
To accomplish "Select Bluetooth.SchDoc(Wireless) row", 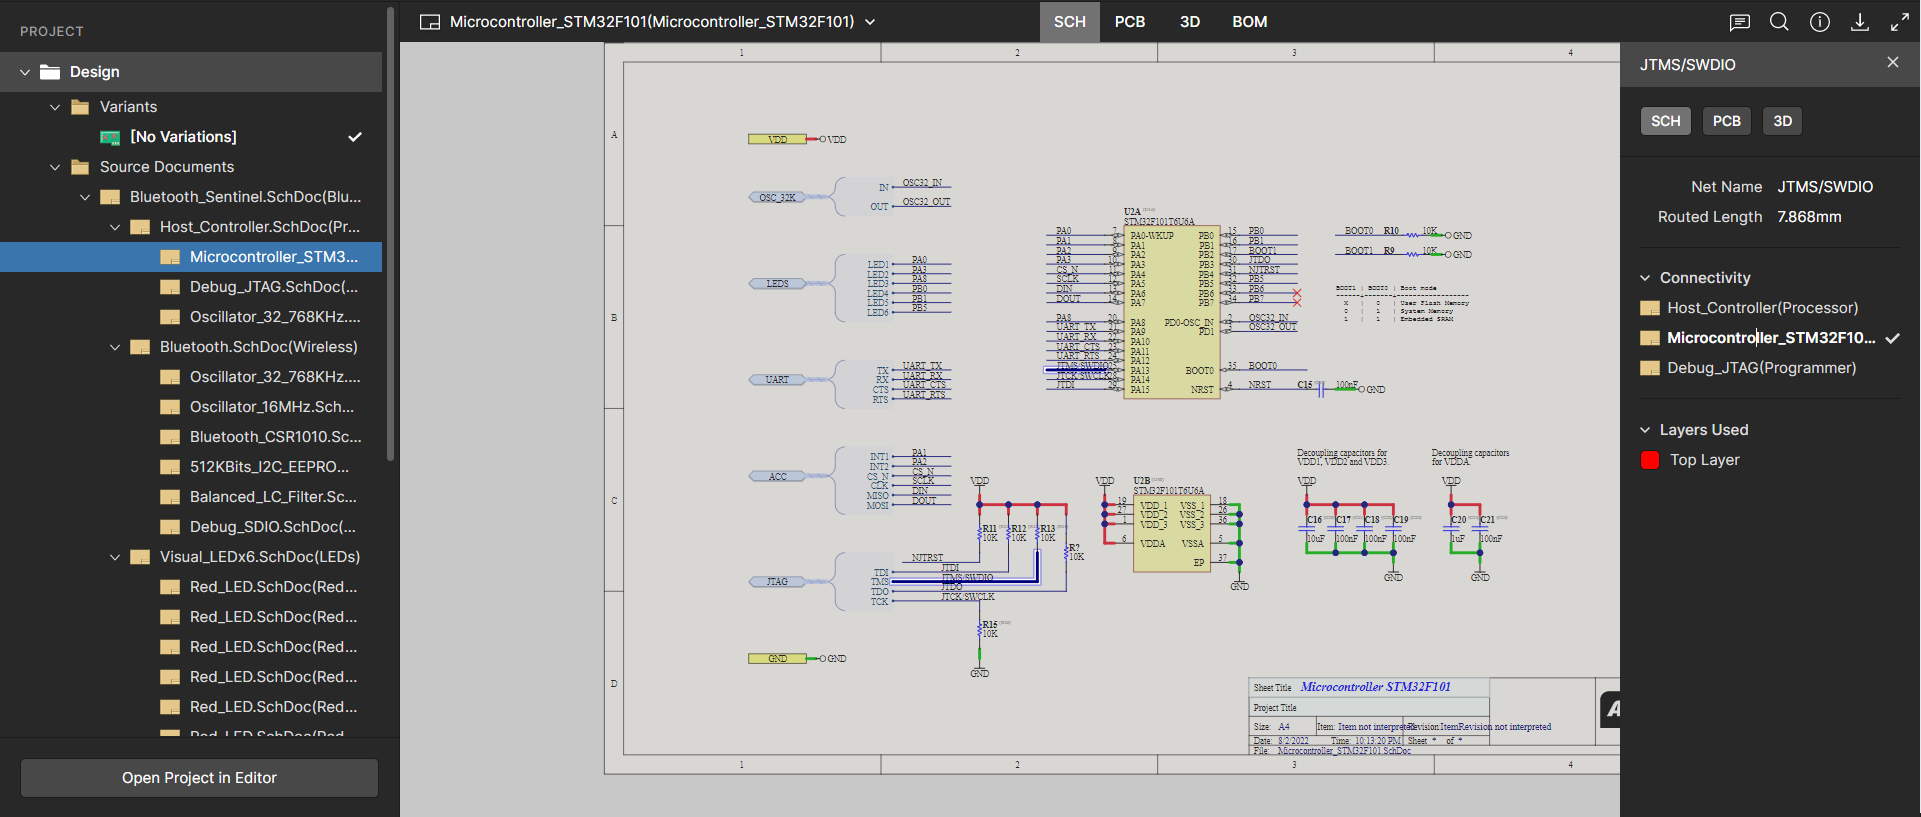I will point(191,347).
